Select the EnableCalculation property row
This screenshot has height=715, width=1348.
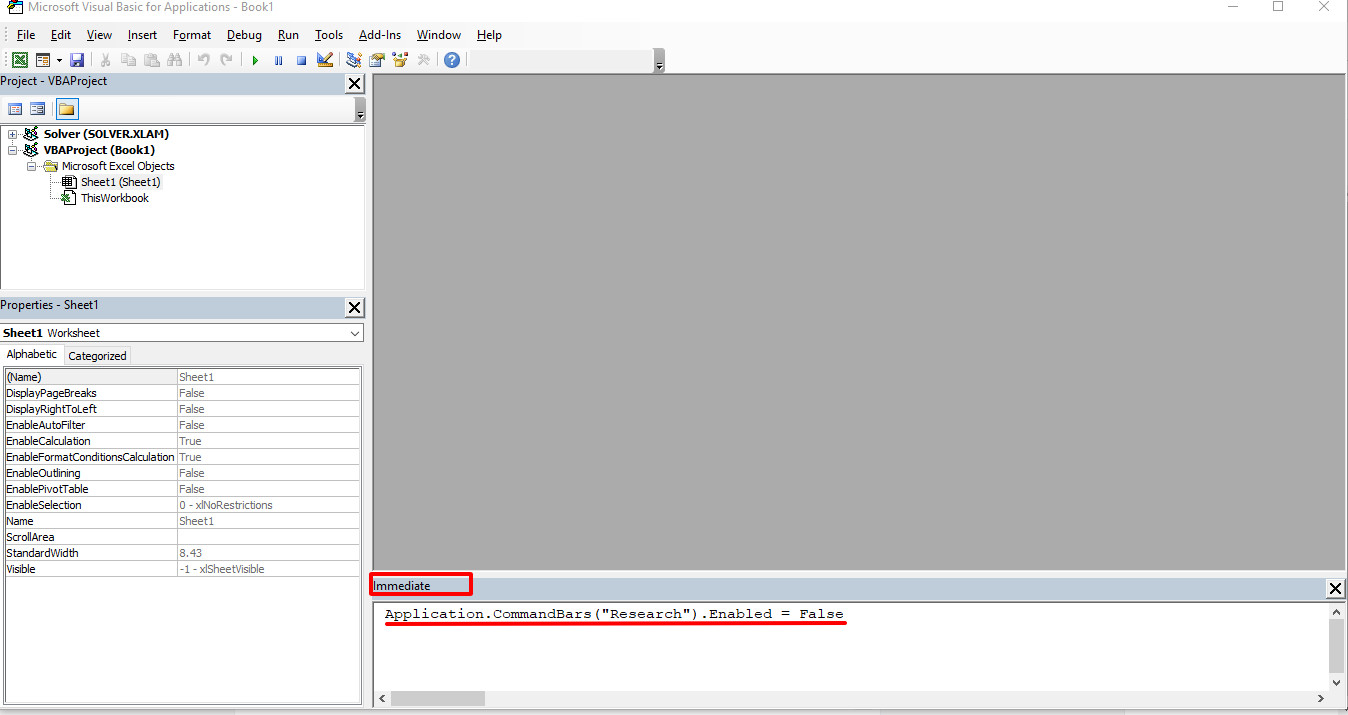[182, 441]
